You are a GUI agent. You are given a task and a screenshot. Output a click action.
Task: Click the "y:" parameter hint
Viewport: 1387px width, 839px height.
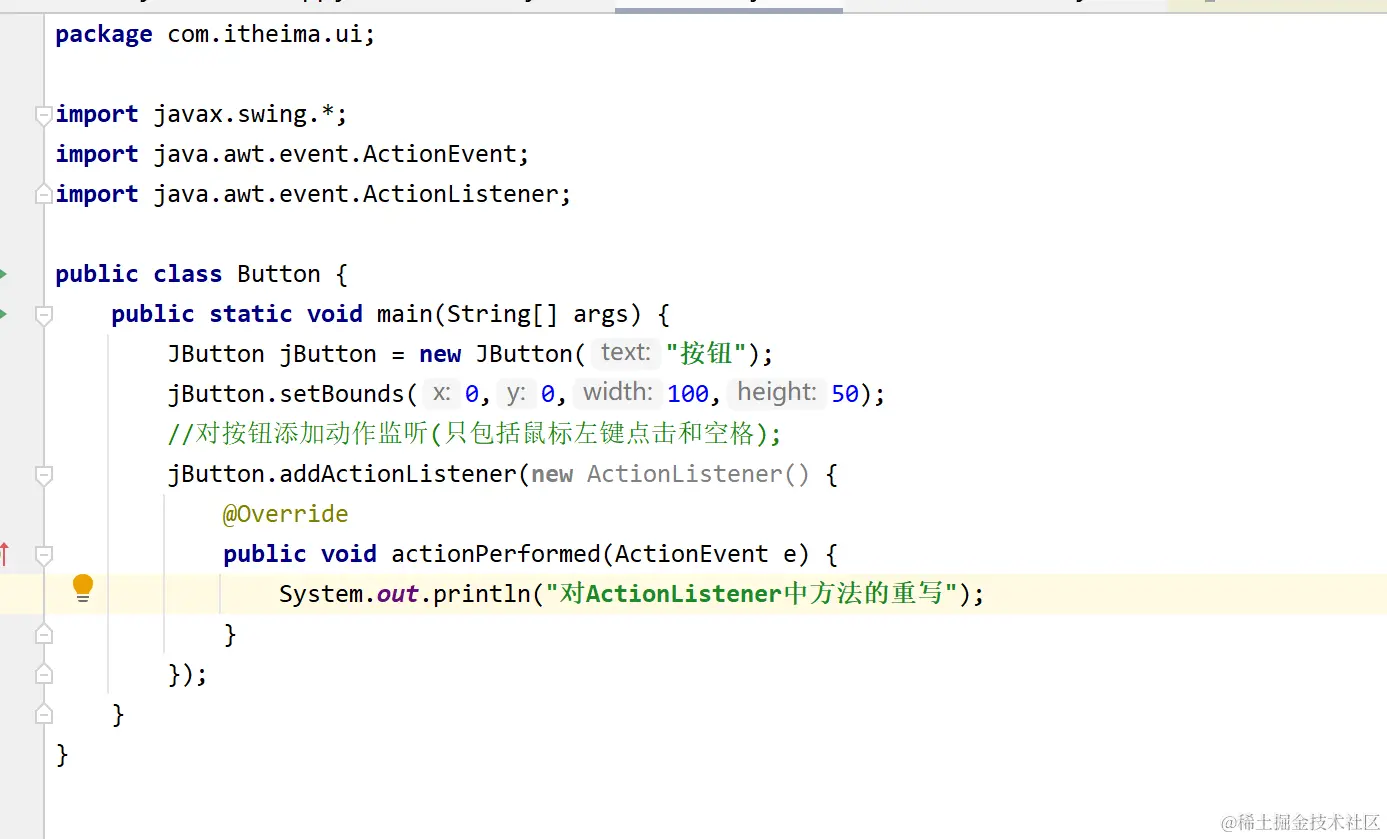coord(516,393)
